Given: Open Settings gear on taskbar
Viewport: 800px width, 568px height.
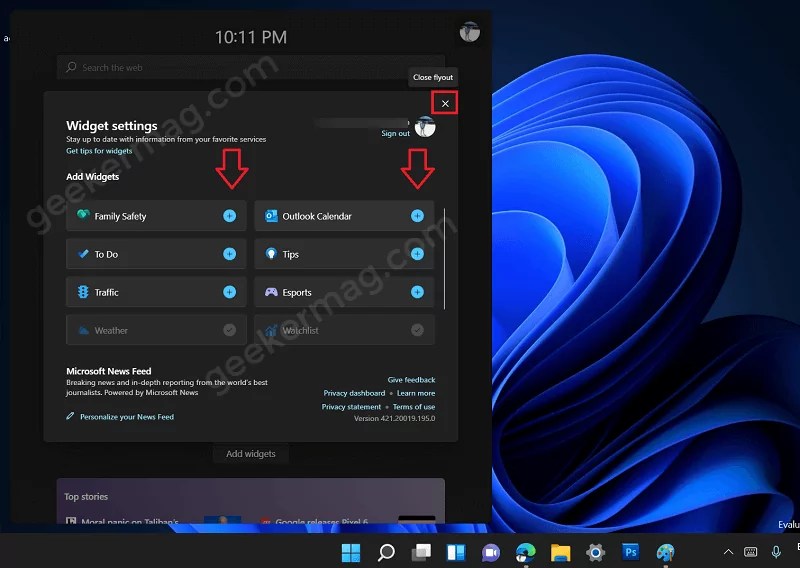Looking at the screenshot, I should tap(595, 552).
